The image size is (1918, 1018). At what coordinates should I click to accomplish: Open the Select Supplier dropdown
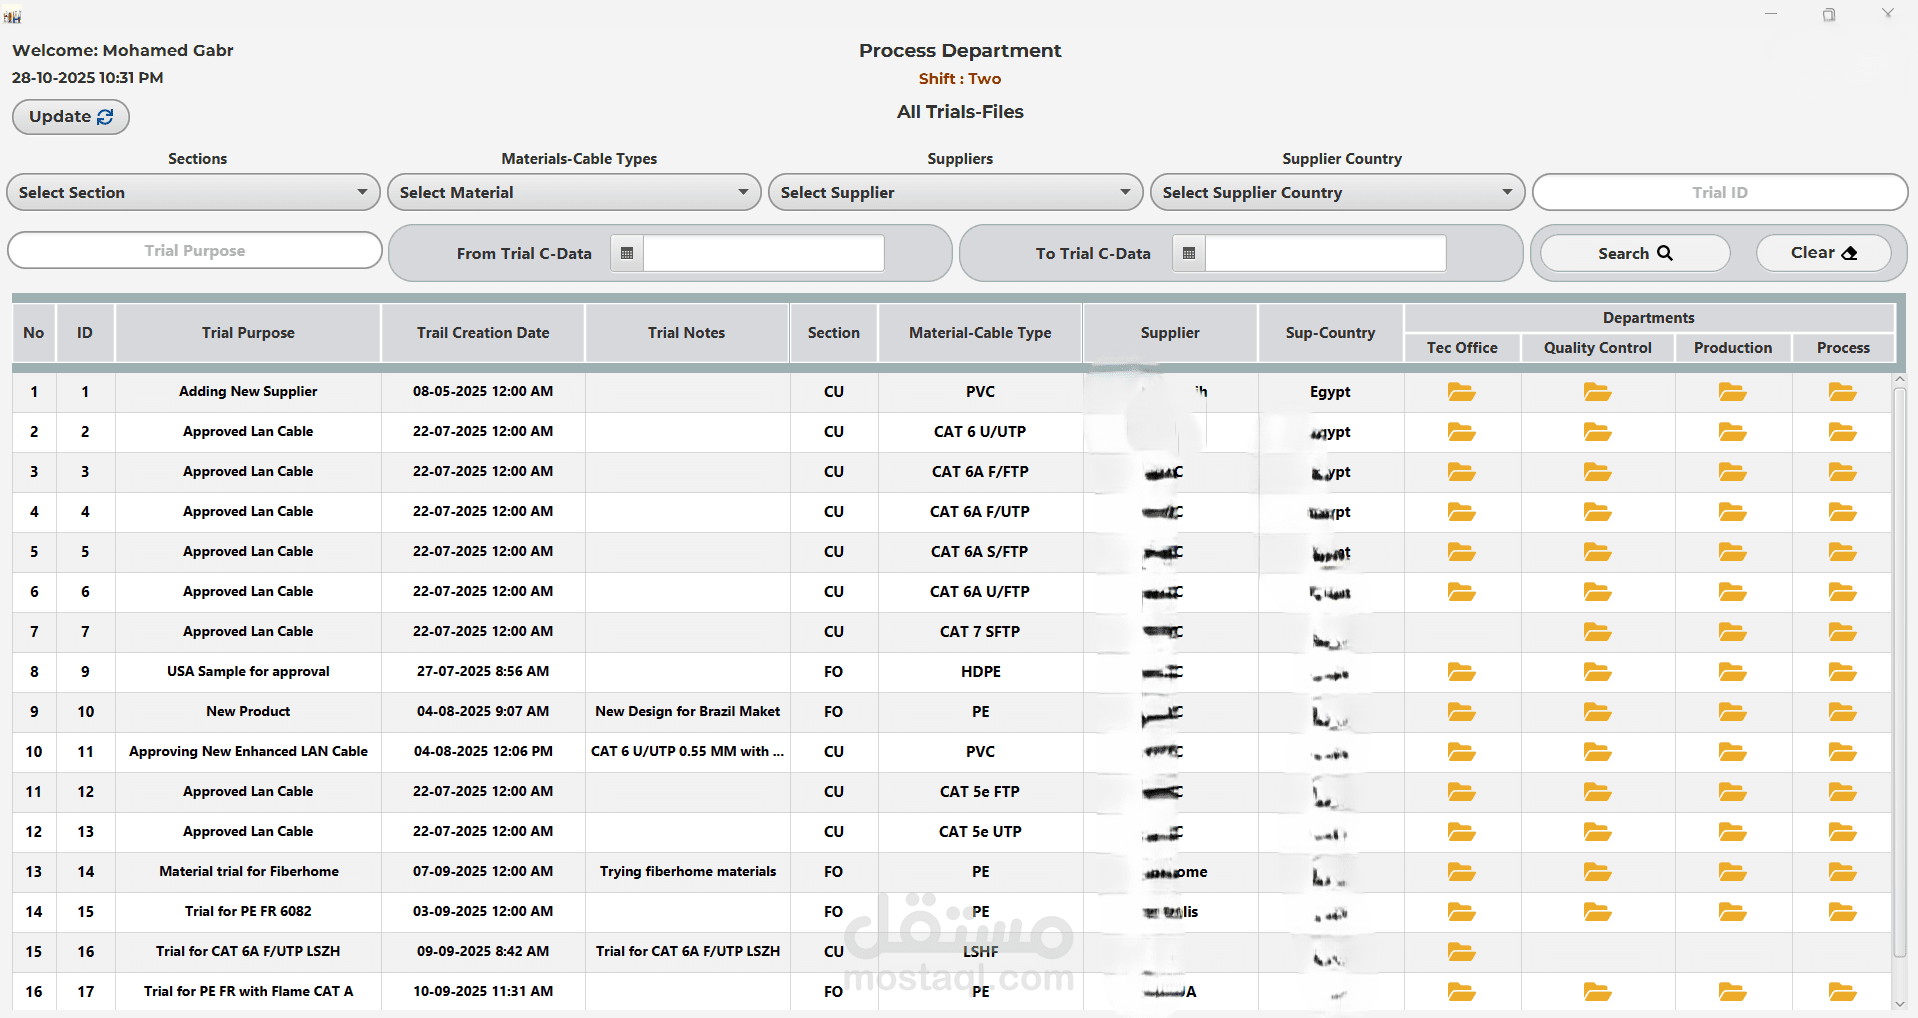955,192
